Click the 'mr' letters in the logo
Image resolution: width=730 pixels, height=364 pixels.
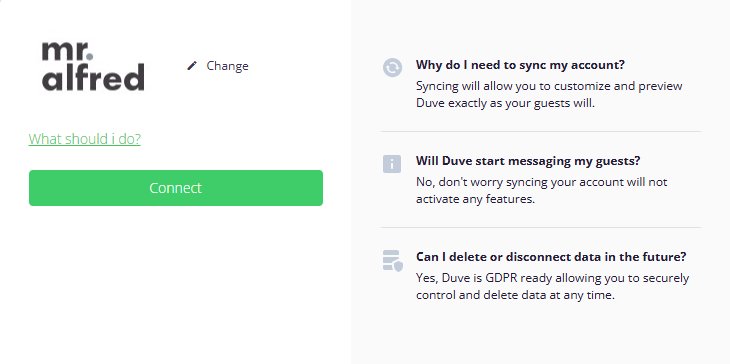pyautogui.click(x=63, y=51)
